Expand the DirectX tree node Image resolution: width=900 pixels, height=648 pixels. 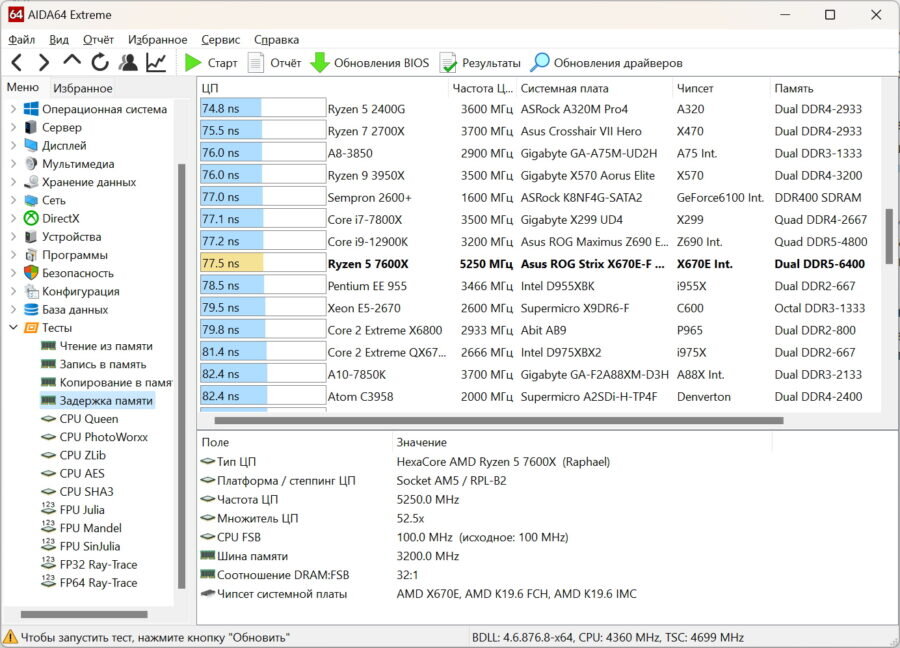coord(13,218)
